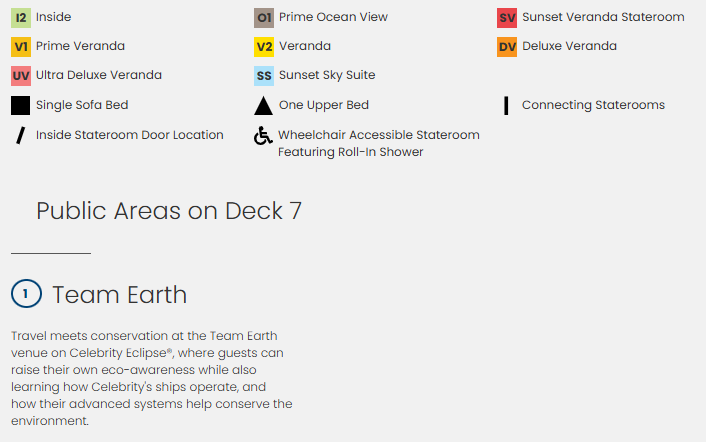Click the One Upper Bed triangle icon
This screenshot has height=442, width=706.
[x=264, y=105]
